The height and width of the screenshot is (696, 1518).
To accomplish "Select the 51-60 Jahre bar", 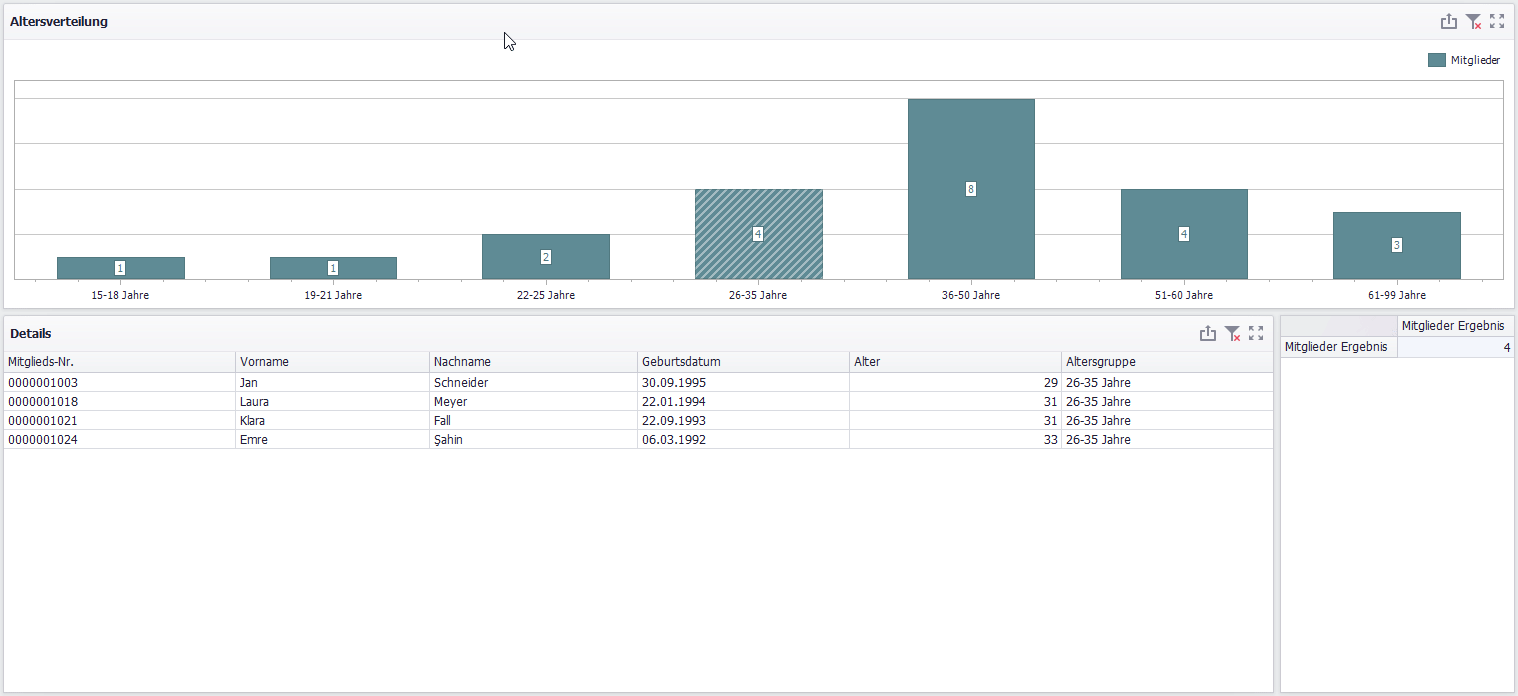I will pos(1183,234).
